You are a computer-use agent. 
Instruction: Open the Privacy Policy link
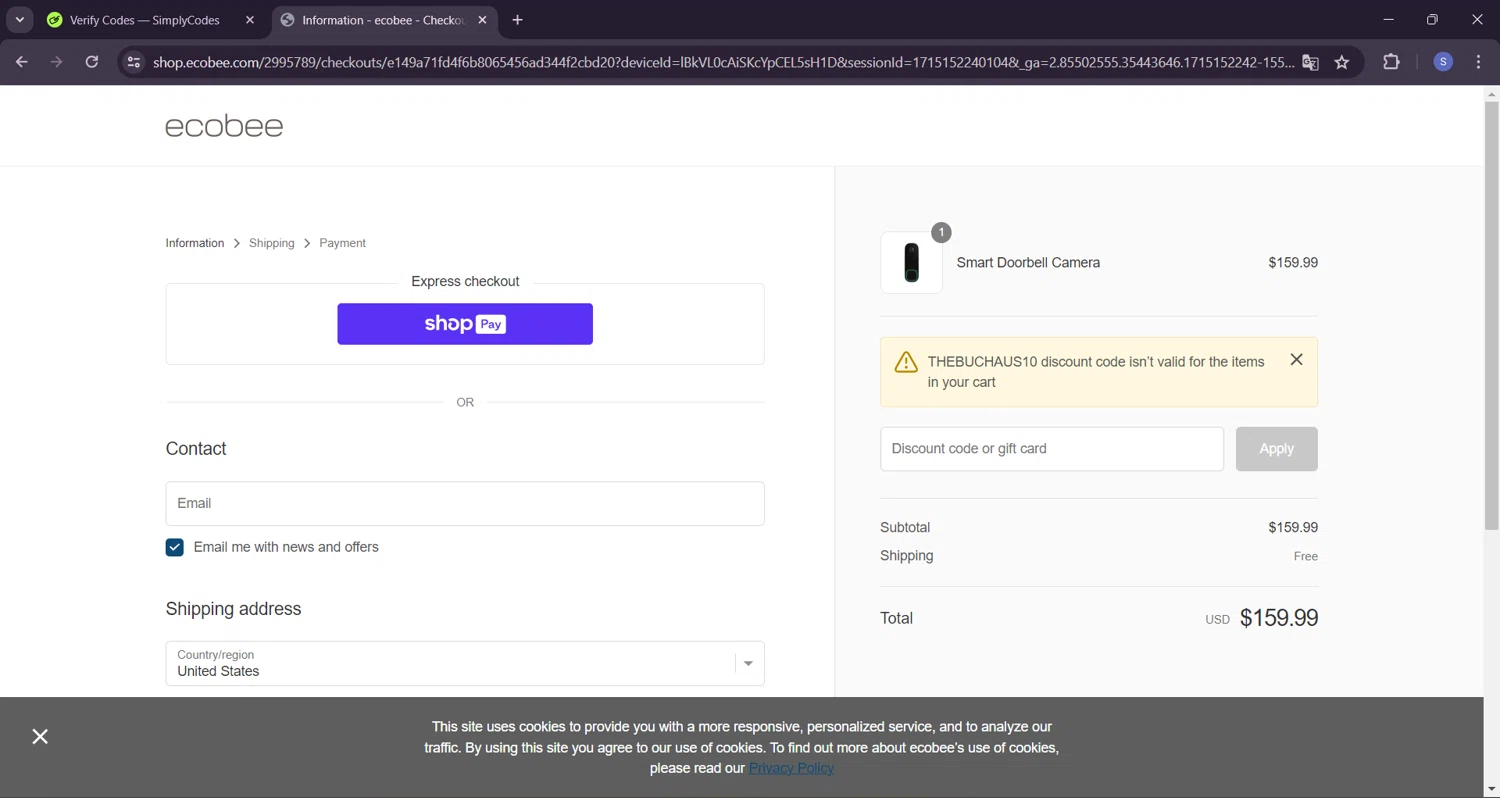click(791, 768)
